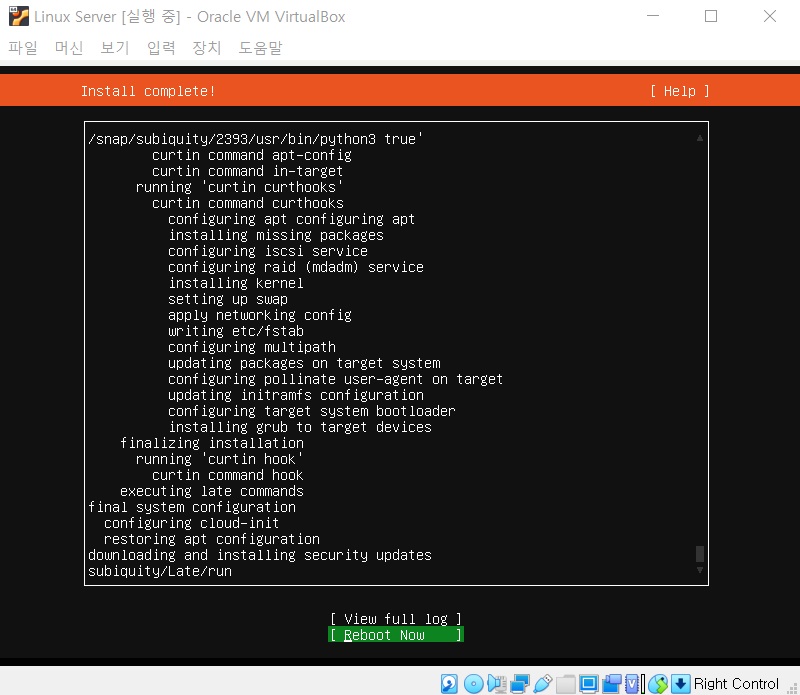The height and width of the screenshot is (695, 800).
Task: Click 'installing missing packages' log line
Action: click(276, 235)
